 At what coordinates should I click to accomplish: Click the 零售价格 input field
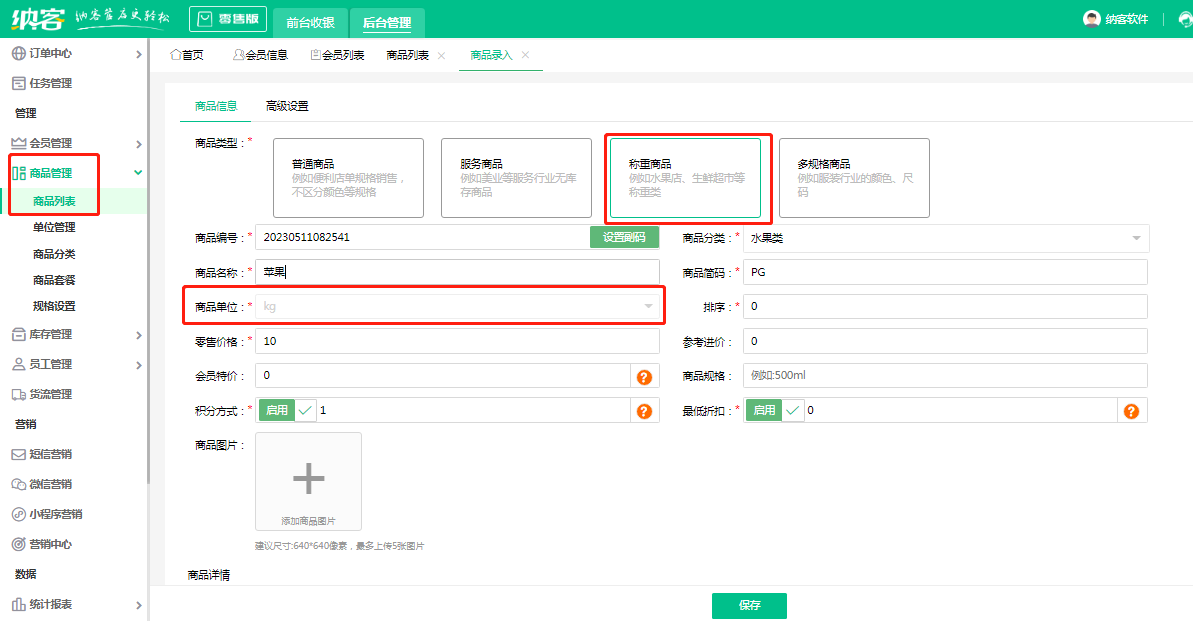point(457,341)
